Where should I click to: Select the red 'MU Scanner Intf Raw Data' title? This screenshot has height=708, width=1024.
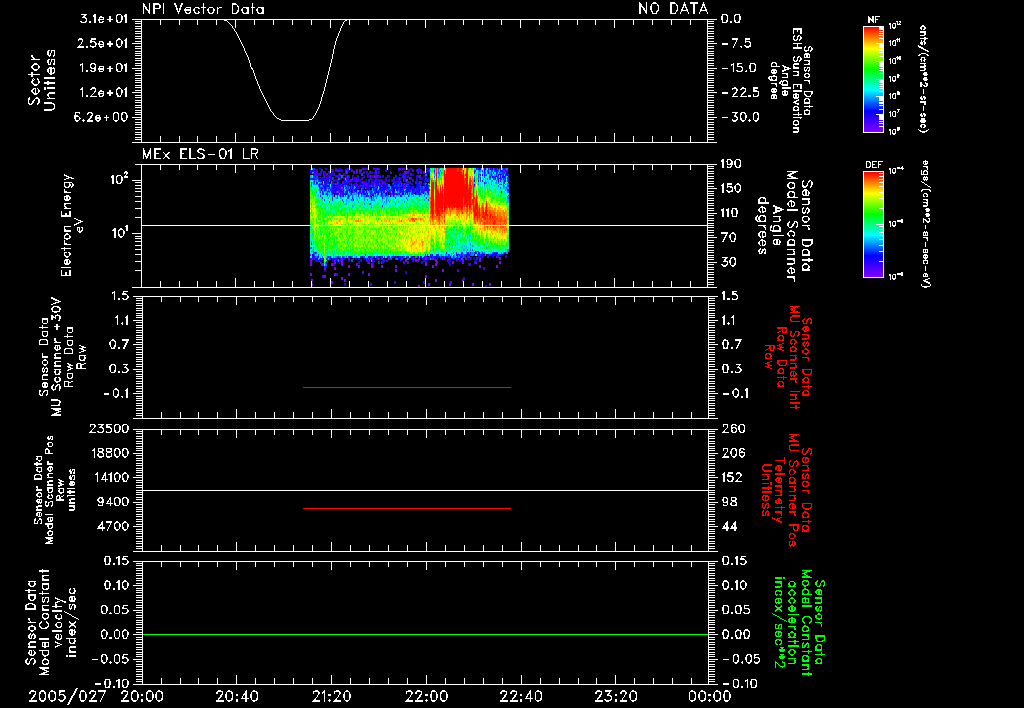coord(789,357)
